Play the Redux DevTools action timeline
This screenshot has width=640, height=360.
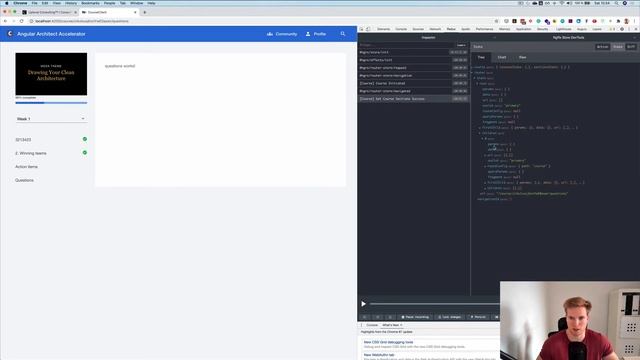[363, 304]
